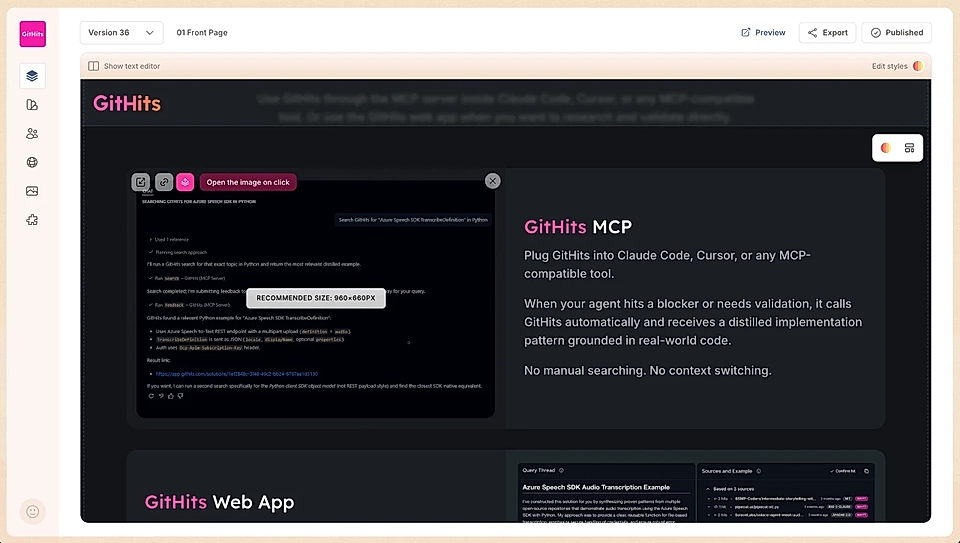Click the 'No manual searching' line
Image resolution: width=960 pixels, height=543 pixels.
[x=648, y=370]
